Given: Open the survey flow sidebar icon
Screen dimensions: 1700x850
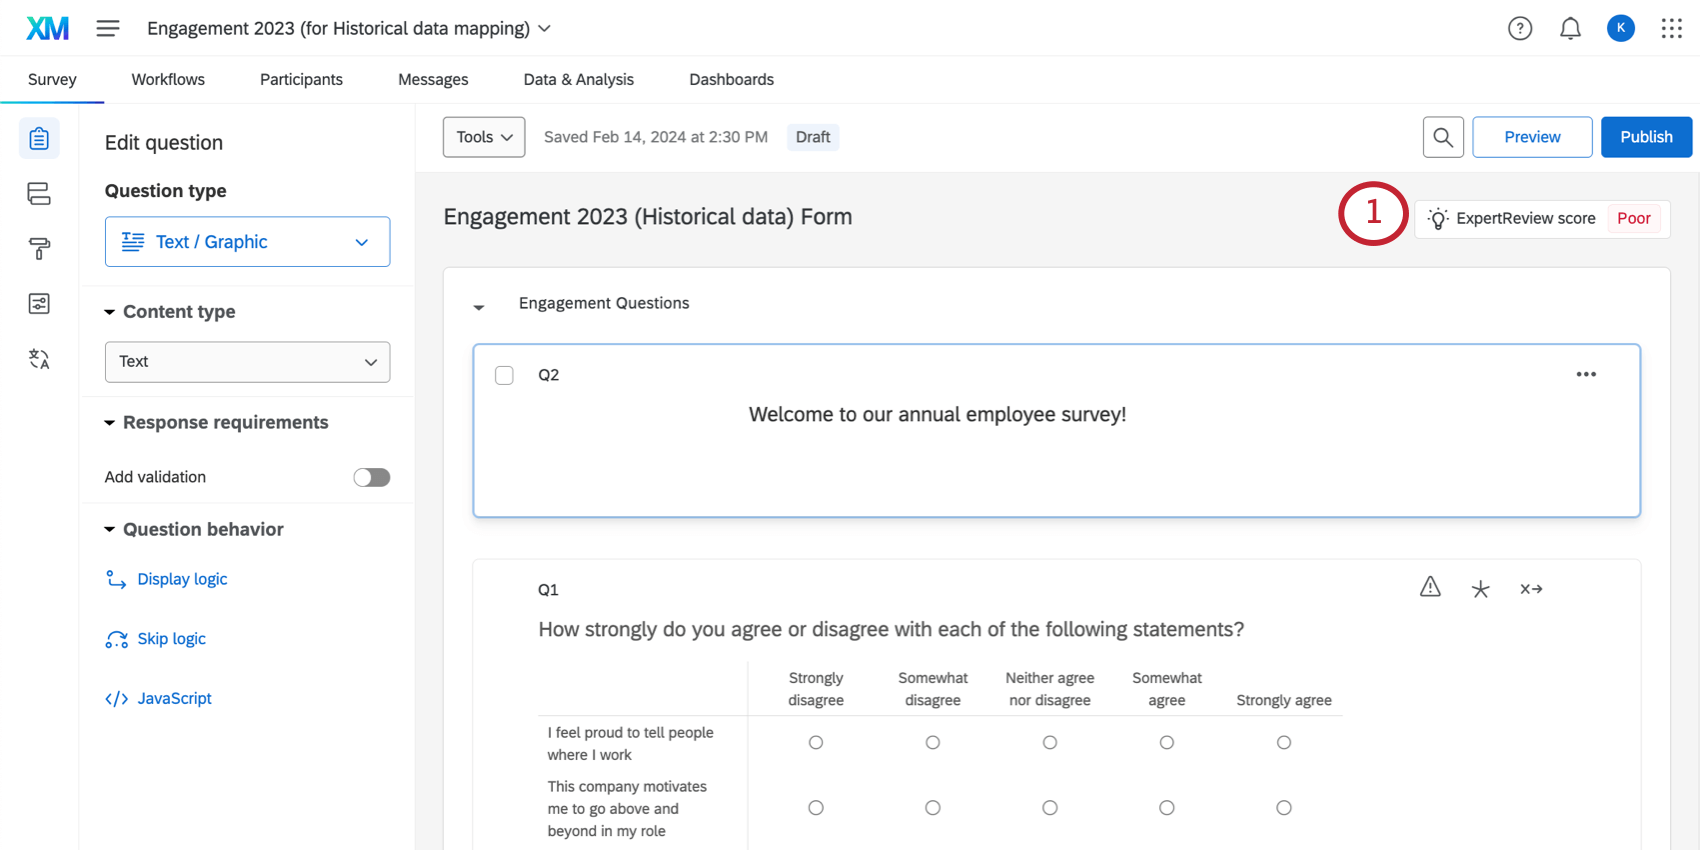Looking at the screenshot, I should click(x=39, y=194).
